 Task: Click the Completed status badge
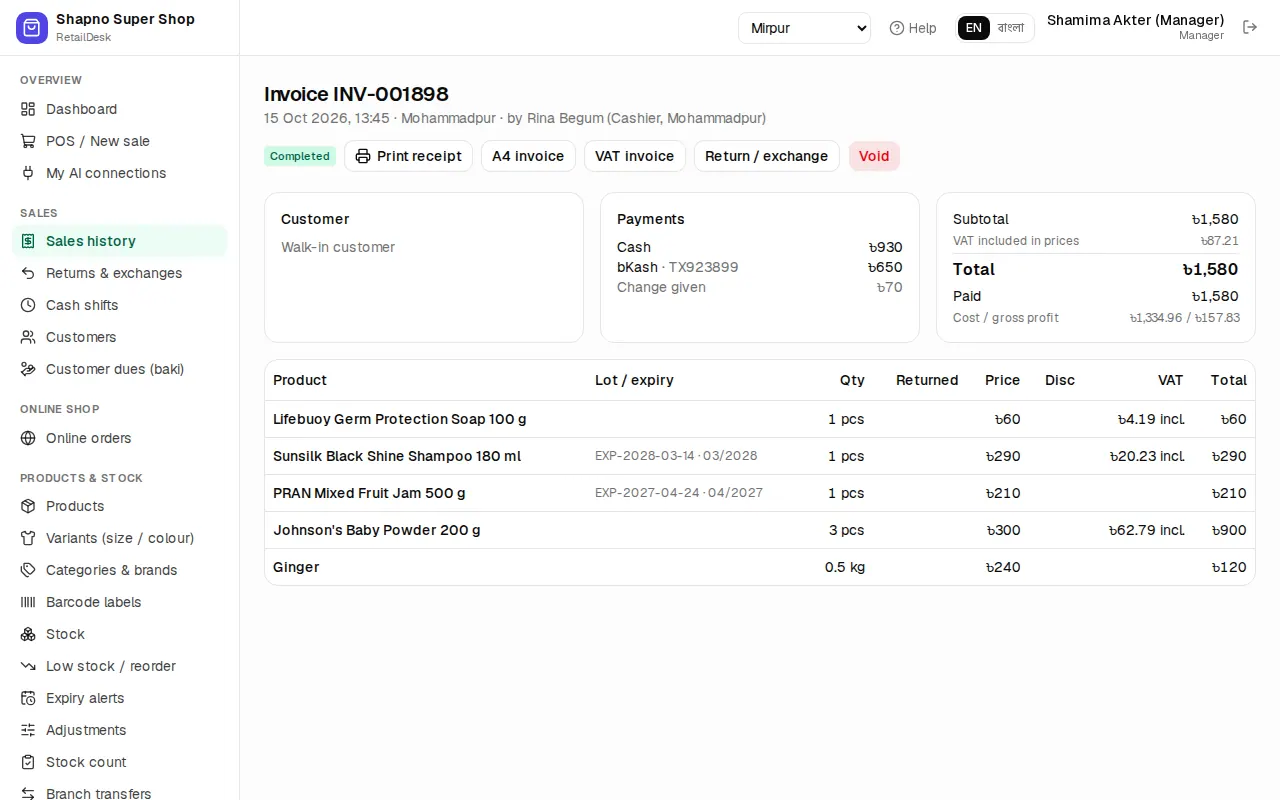coord(300,156)
